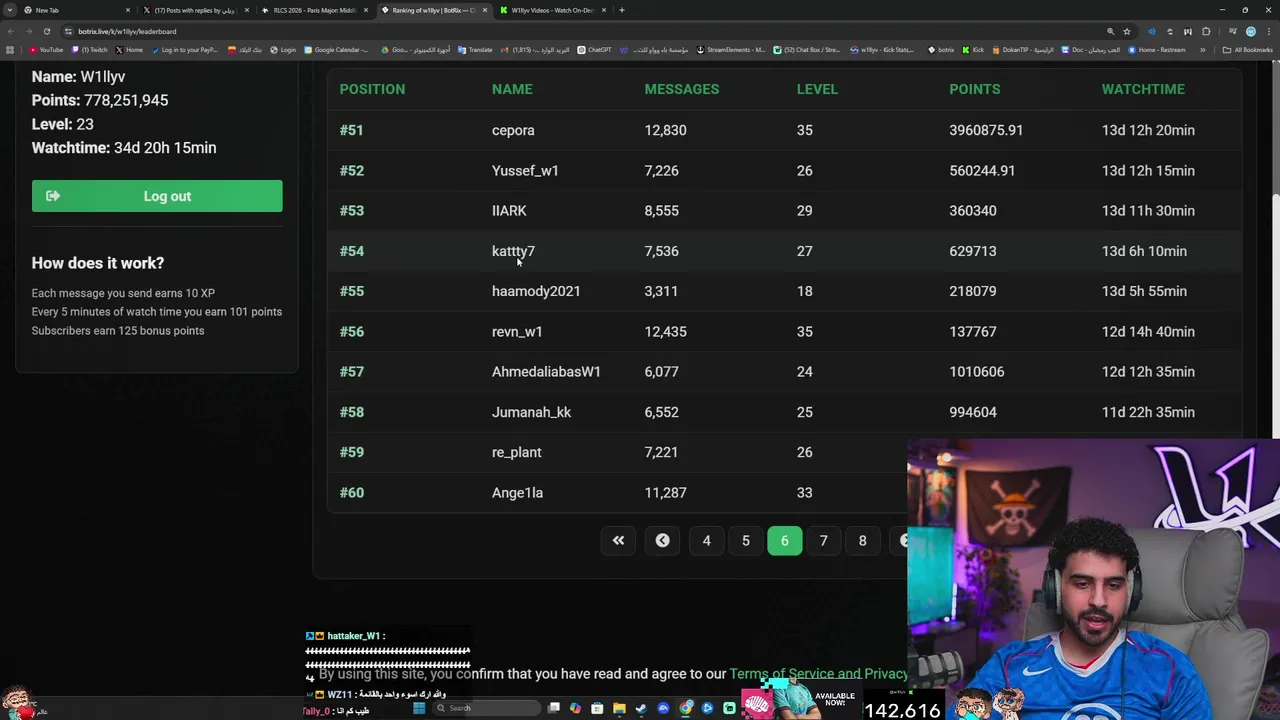Go to previous leaderboard page arrow
This screenshot has width=1280, height=720.
[x=662, y=540]
